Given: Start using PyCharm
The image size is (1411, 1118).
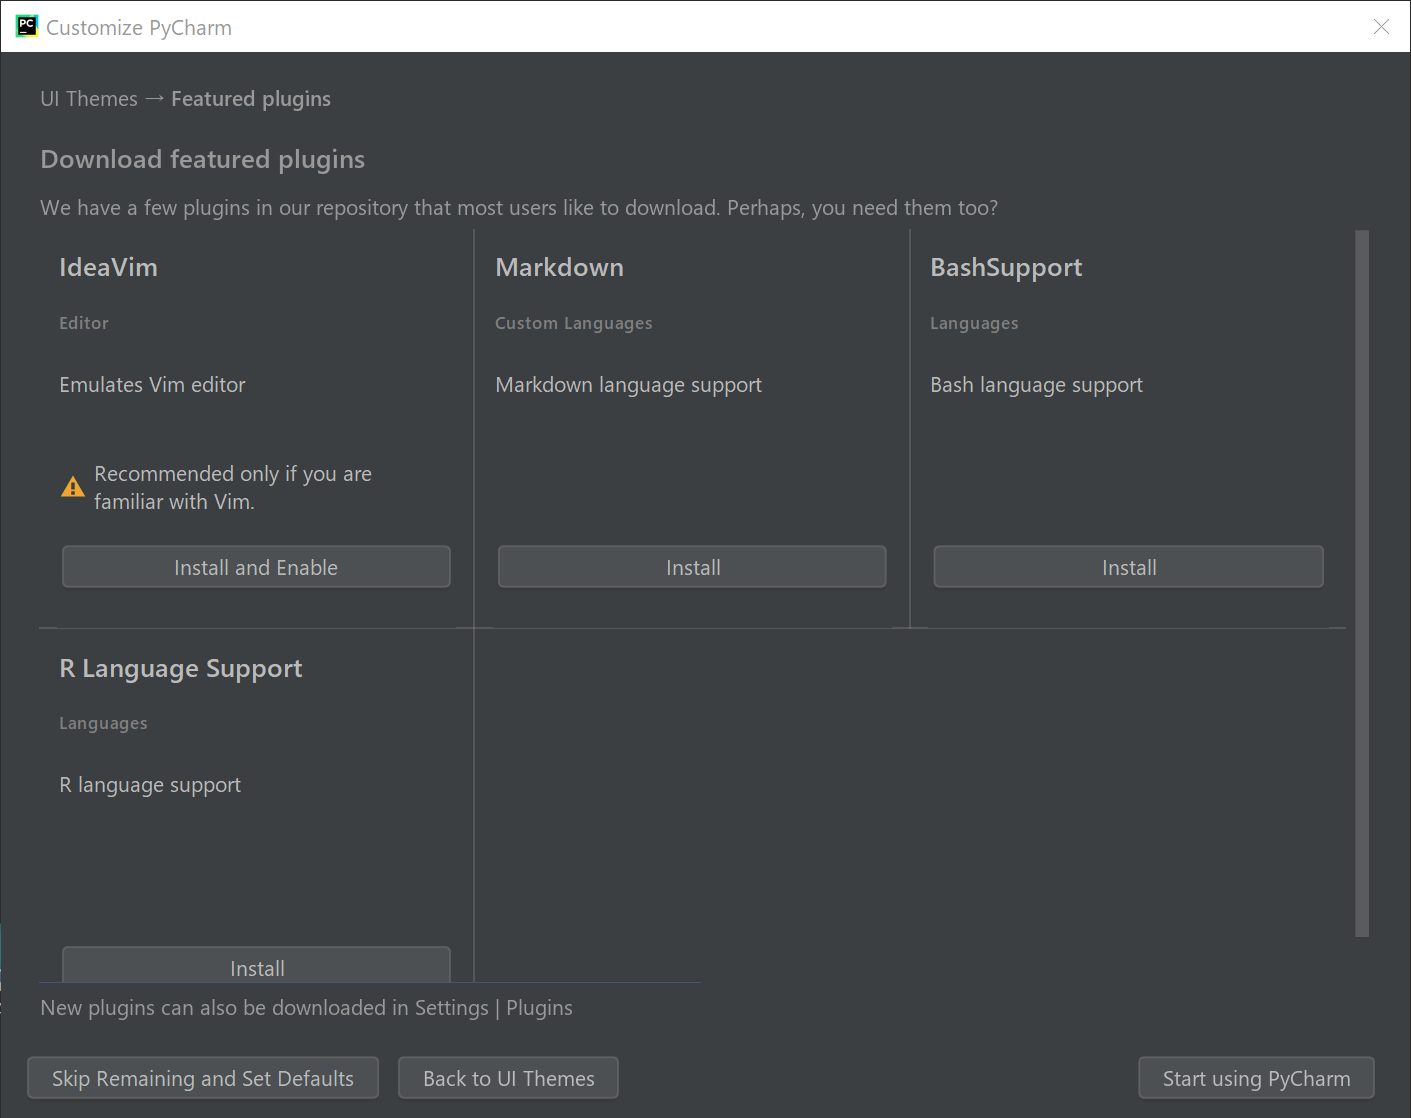Looking at the screenshot, I should coord(1256,1078).
